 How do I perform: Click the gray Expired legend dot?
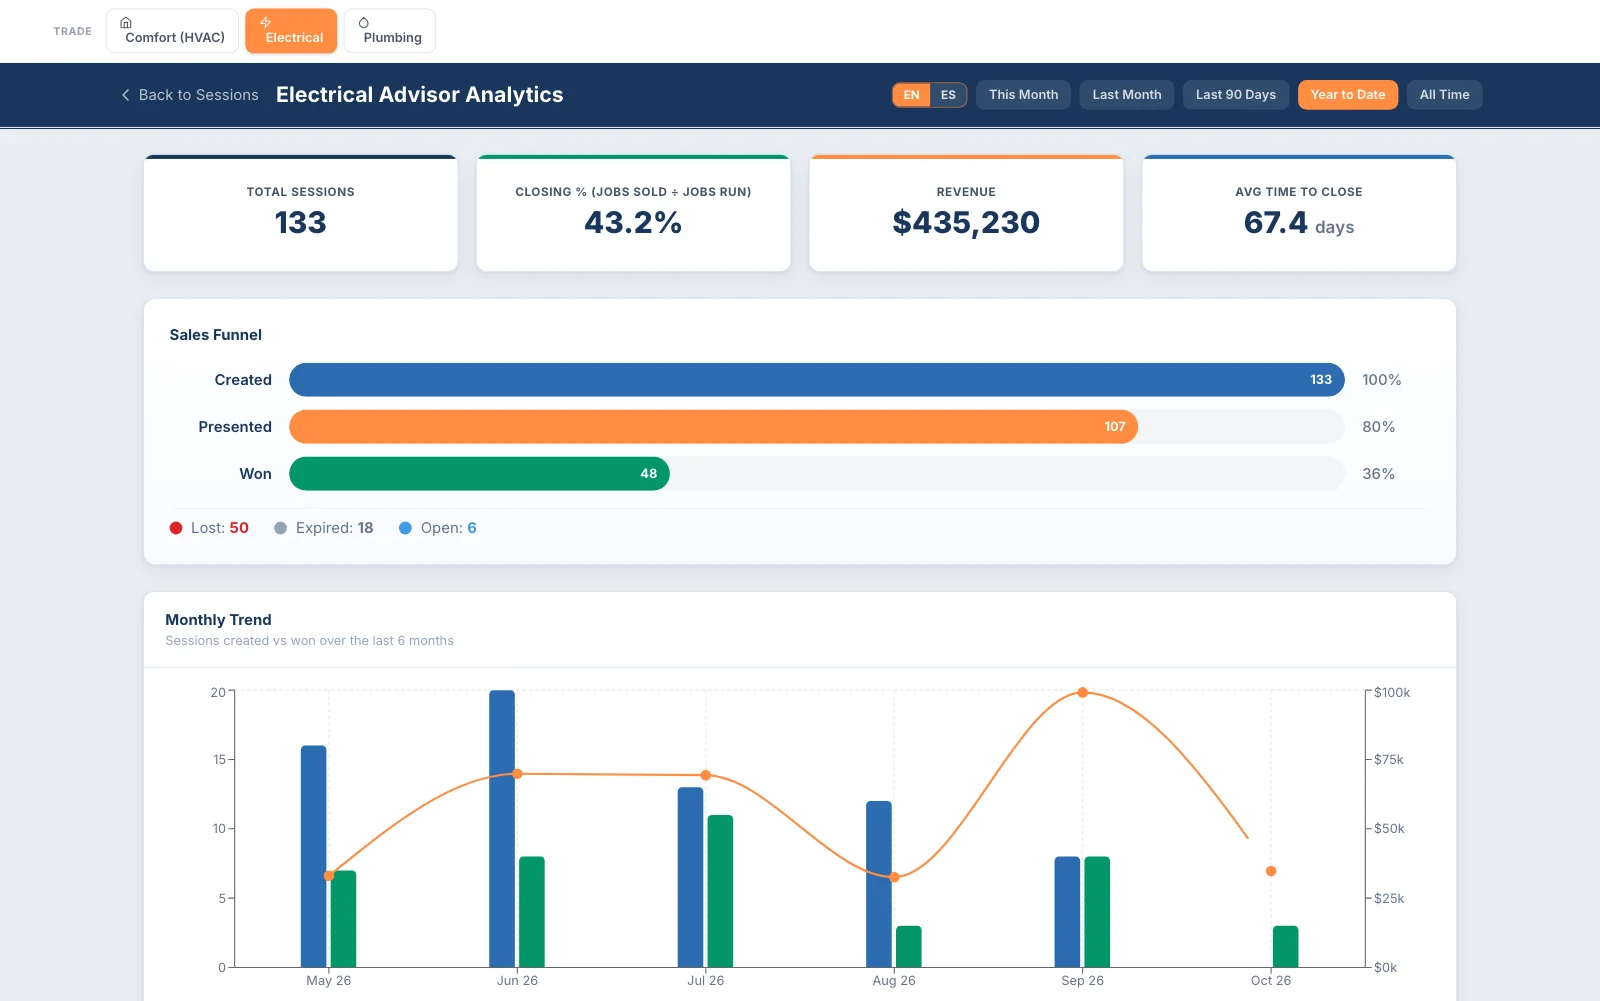(281, 528)
